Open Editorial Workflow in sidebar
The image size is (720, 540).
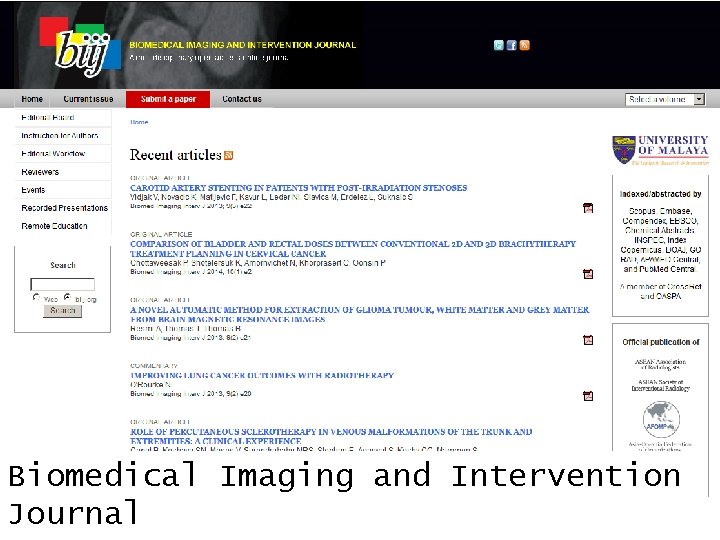[53, 153]
